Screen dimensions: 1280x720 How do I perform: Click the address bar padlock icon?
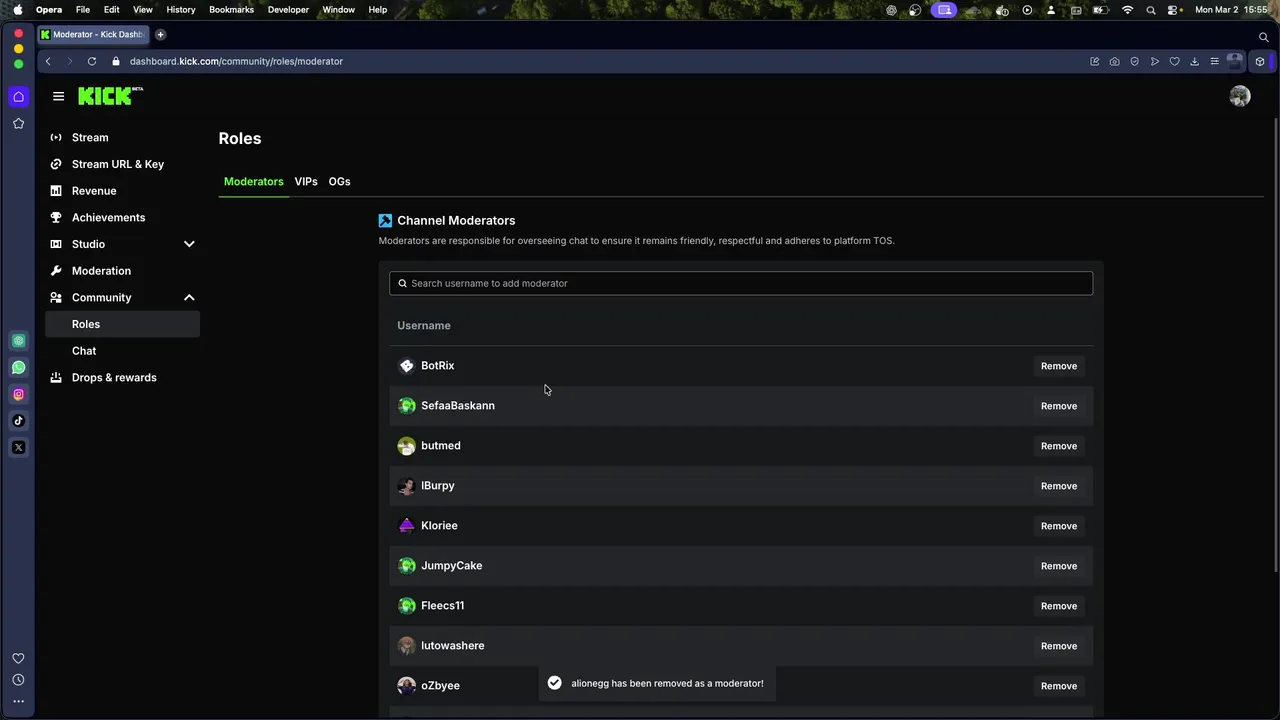(116, 61)
